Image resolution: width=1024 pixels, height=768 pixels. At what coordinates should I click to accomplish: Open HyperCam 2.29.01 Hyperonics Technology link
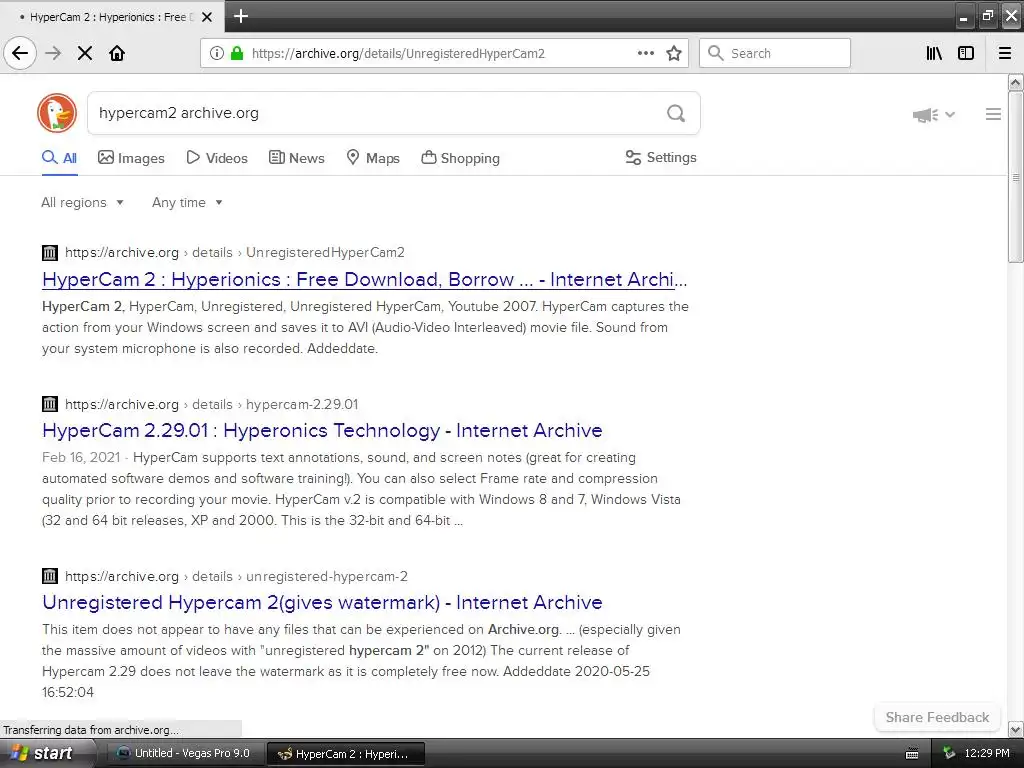coord(322,430)
